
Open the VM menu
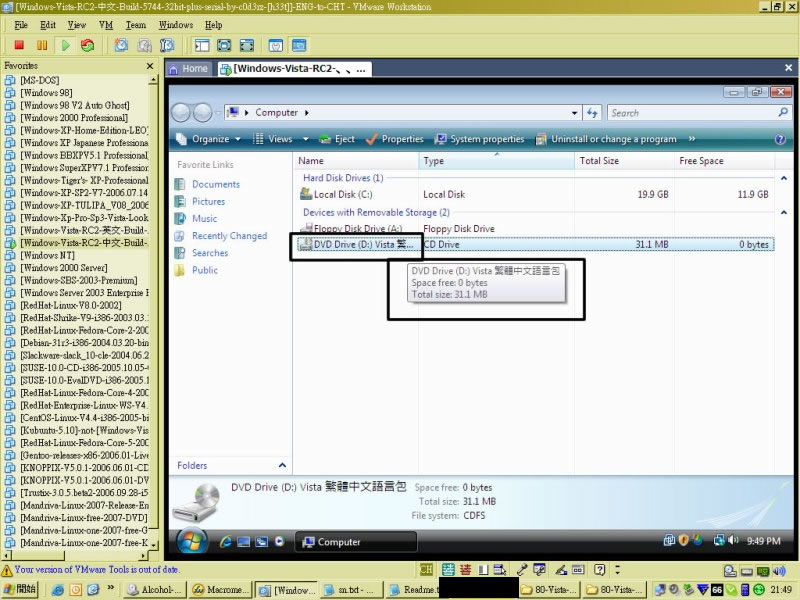coord(106,25)
